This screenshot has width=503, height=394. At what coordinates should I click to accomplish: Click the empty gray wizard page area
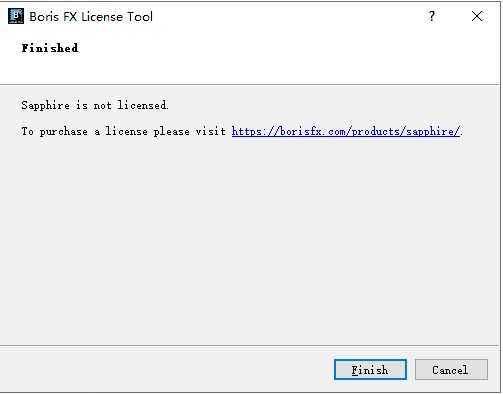click(250, 240)
